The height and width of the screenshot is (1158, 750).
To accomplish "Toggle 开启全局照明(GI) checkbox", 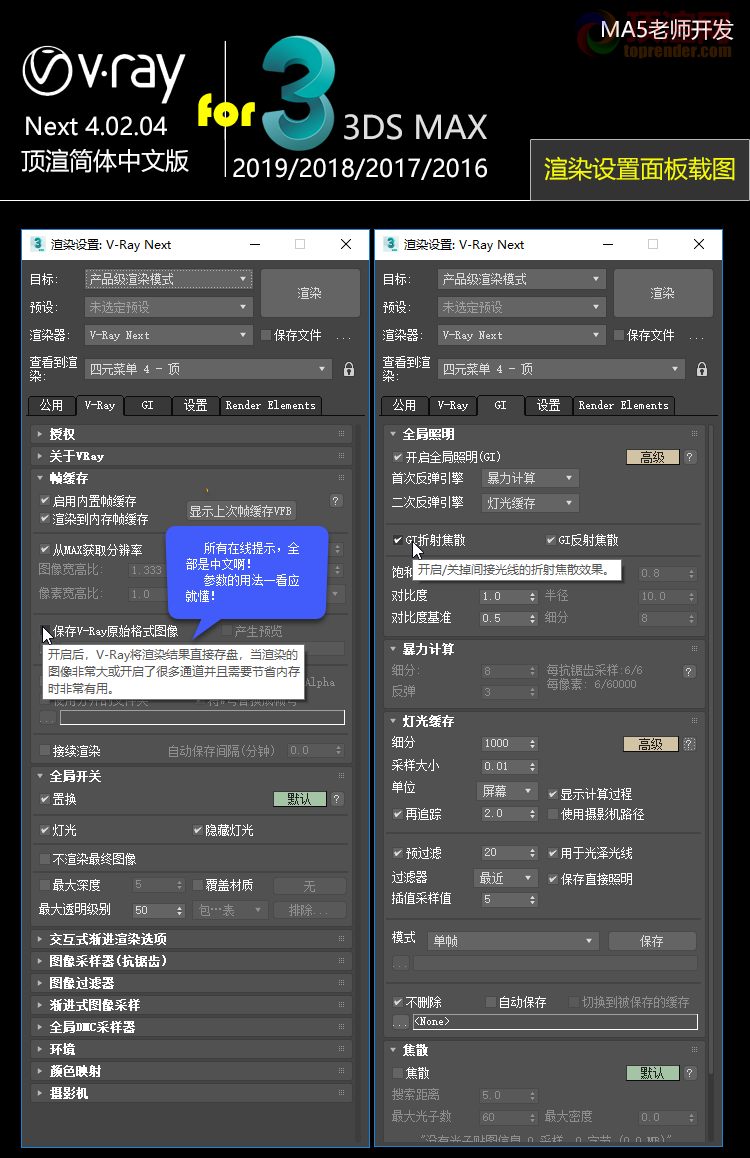I will click(x=398, y=457).
